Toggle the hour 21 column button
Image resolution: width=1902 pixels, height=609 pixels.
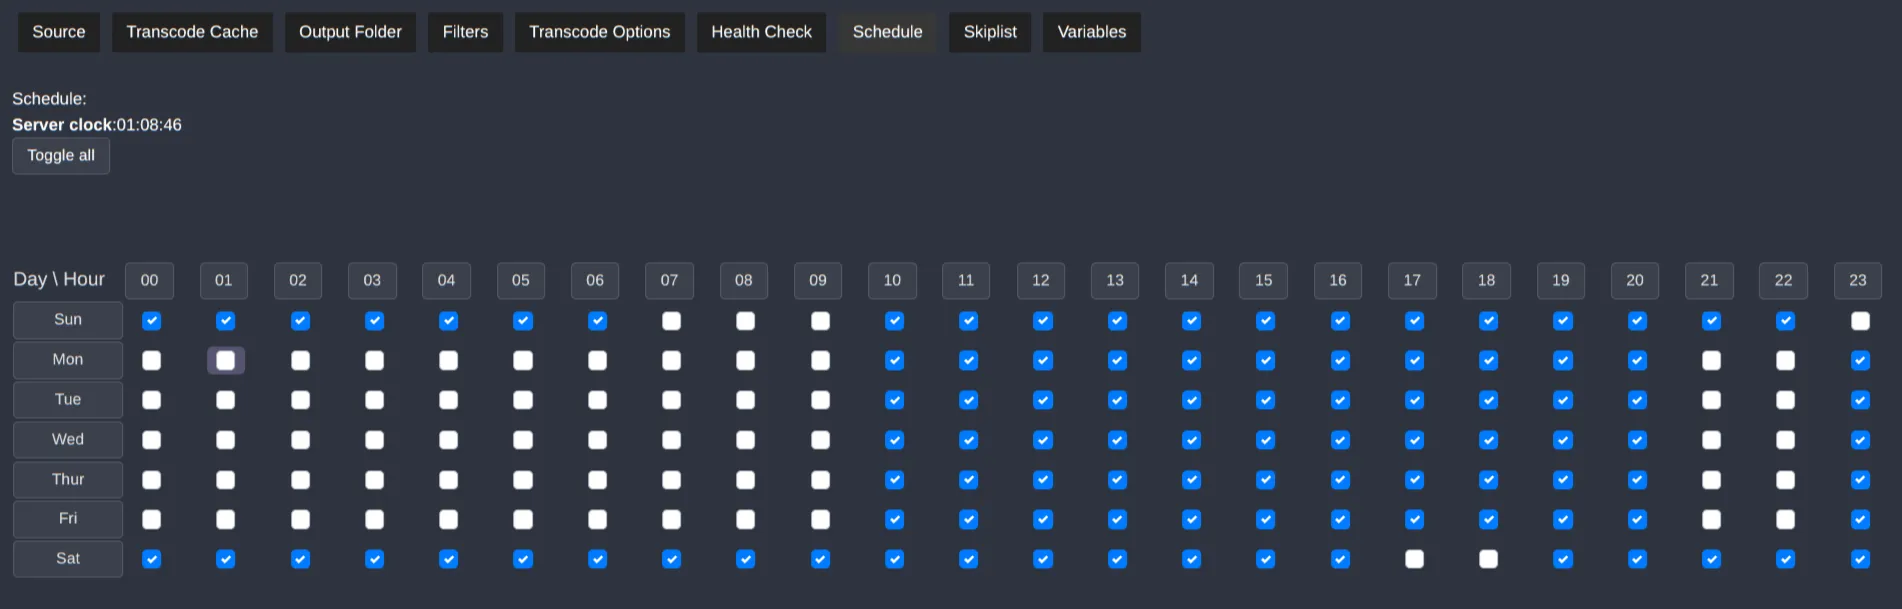[1709, 281]
